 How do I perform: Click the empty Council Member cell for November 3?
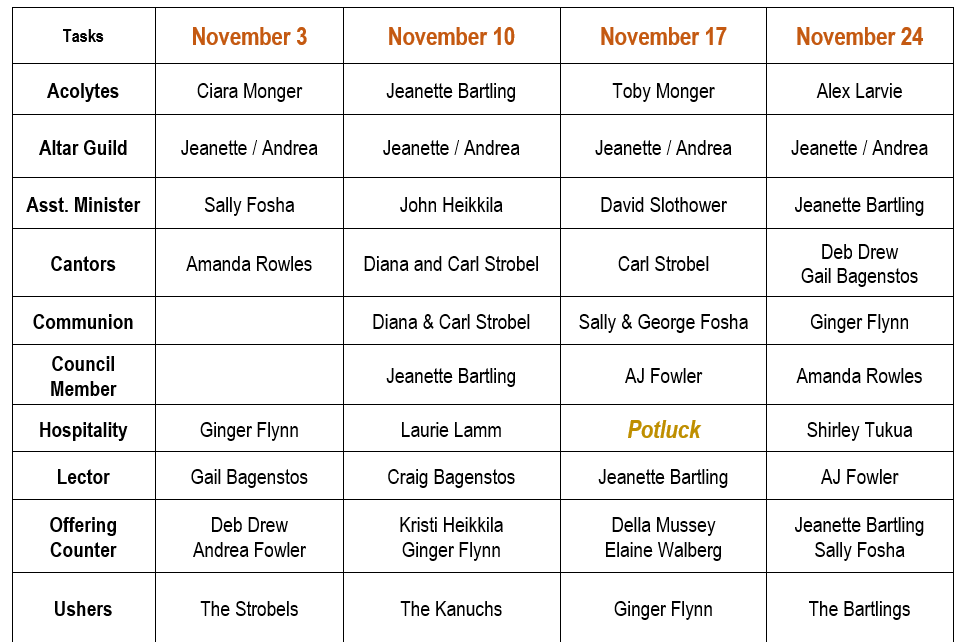point(250,375)
